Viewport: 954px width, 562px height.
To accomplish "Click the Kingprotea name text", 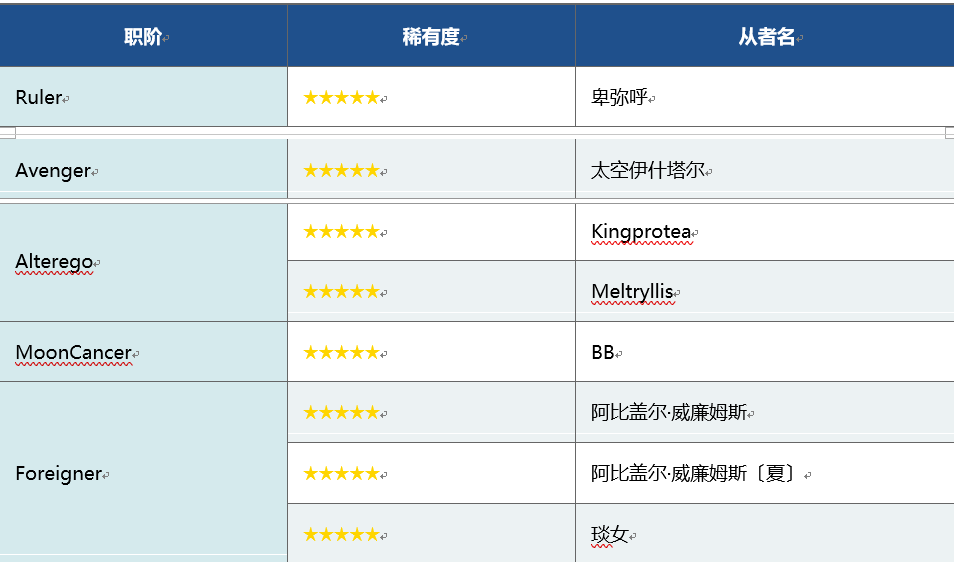I will tap(640, 232).
